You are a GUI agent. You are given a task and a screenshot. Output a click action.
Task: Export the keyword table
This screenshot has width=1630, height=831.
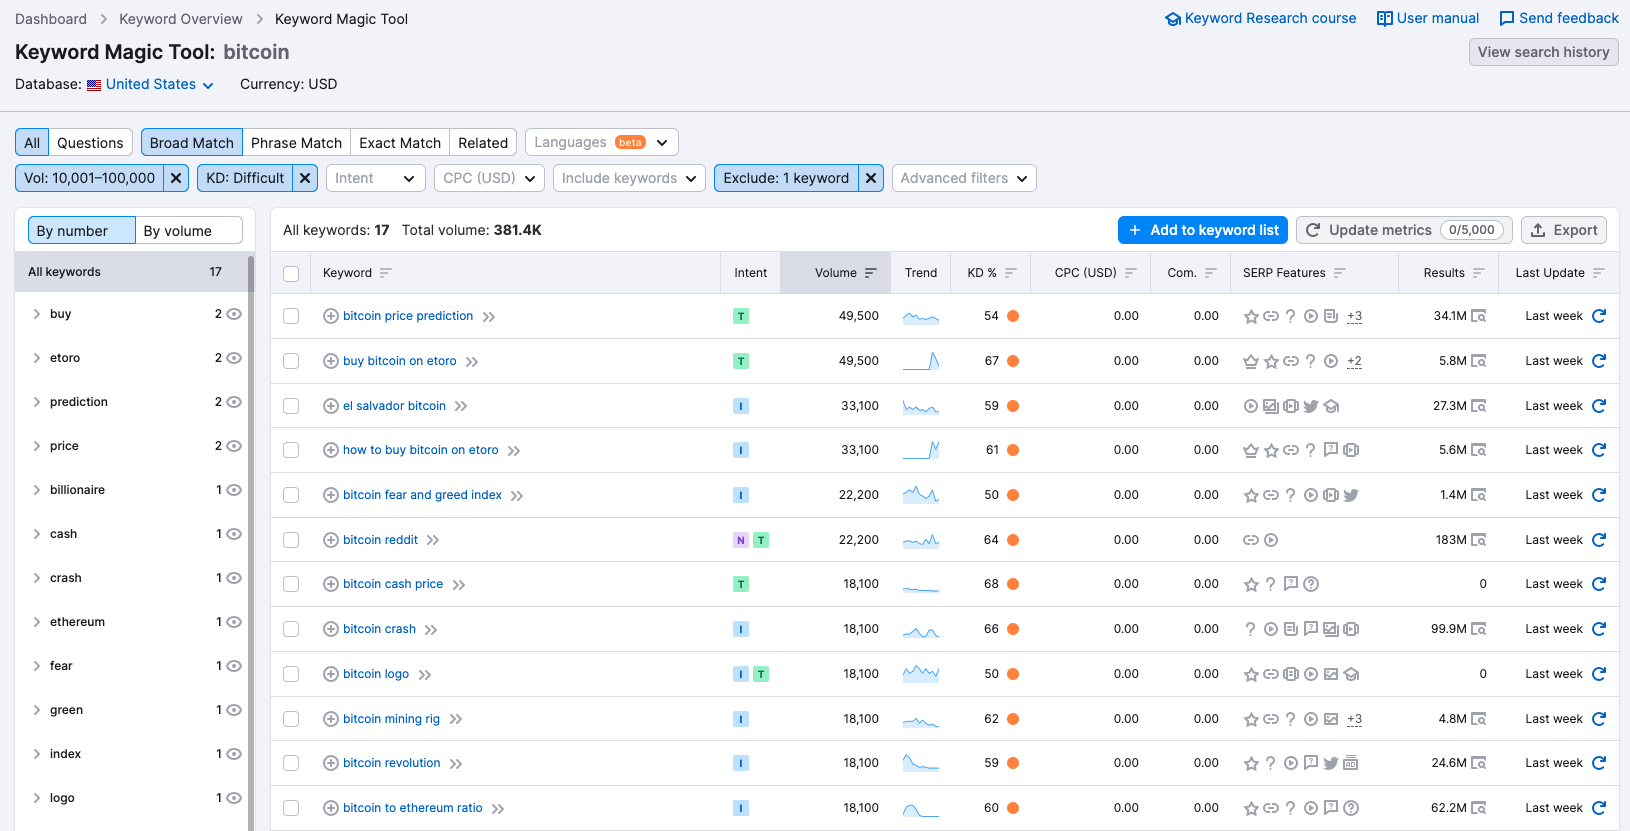1564,230
